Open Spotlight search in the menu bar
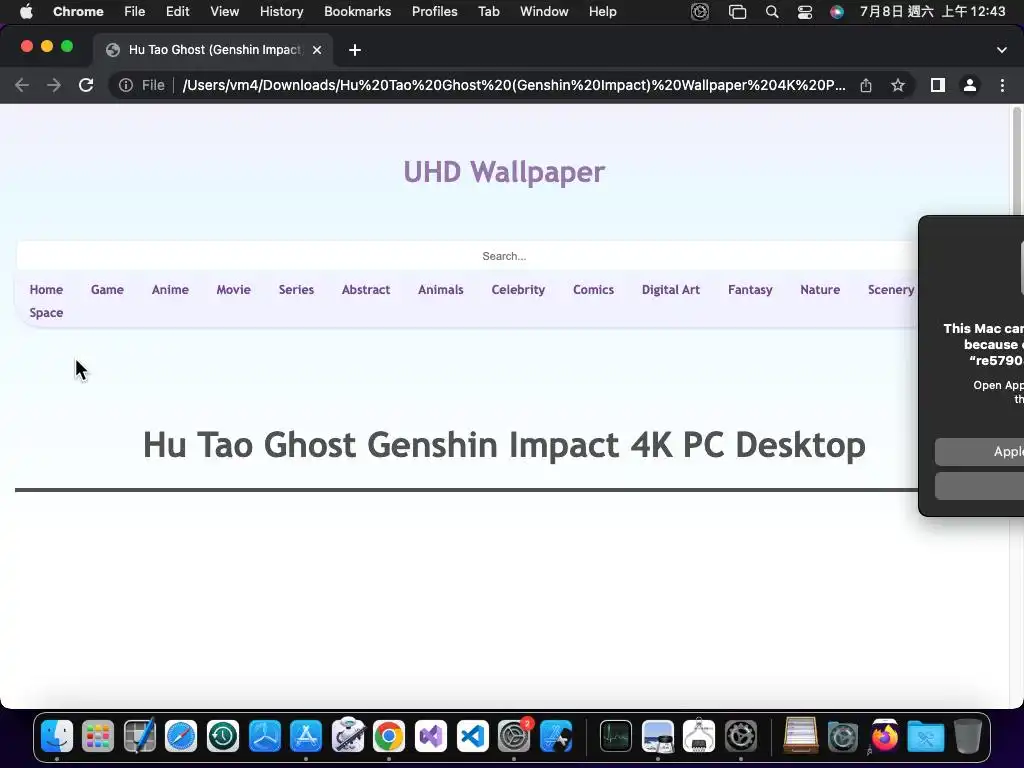Screen dimensions: 1024x768 tap(771, 12)
